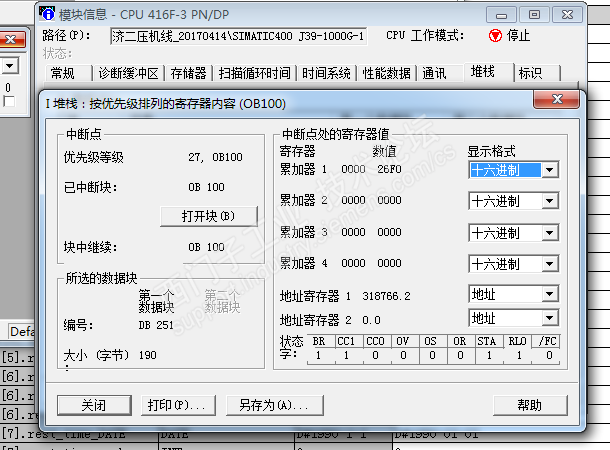Click the red stop status icon
The image size is (610, 450).
495,36
